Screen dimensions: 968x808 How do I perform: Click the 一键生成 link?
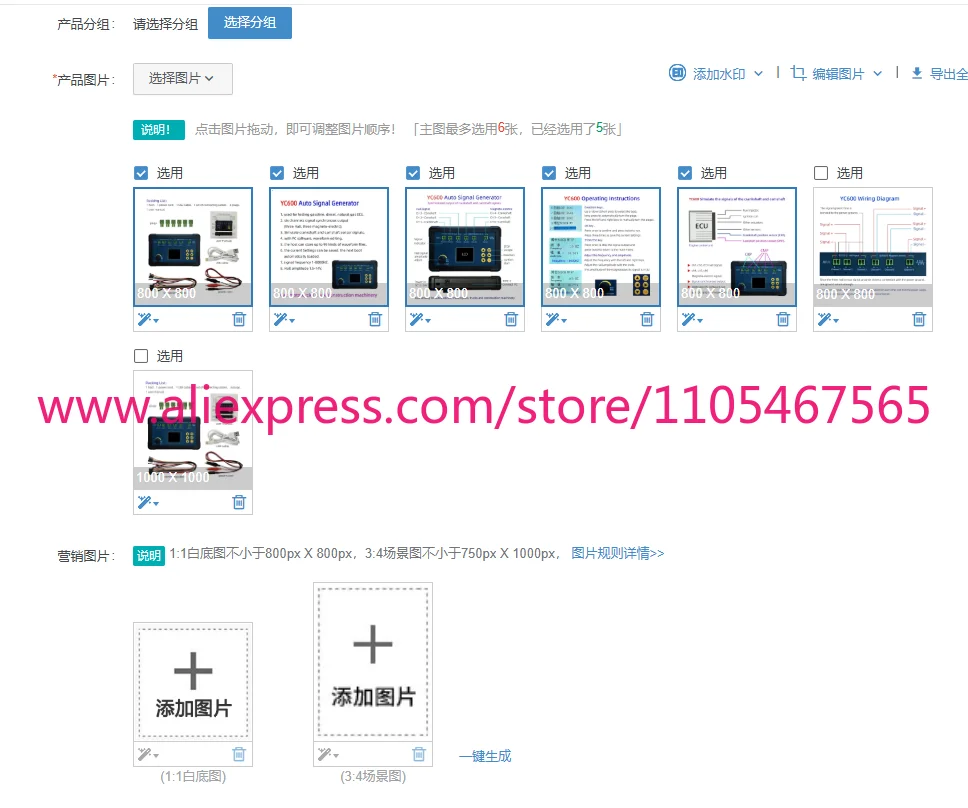coord(485,756)
